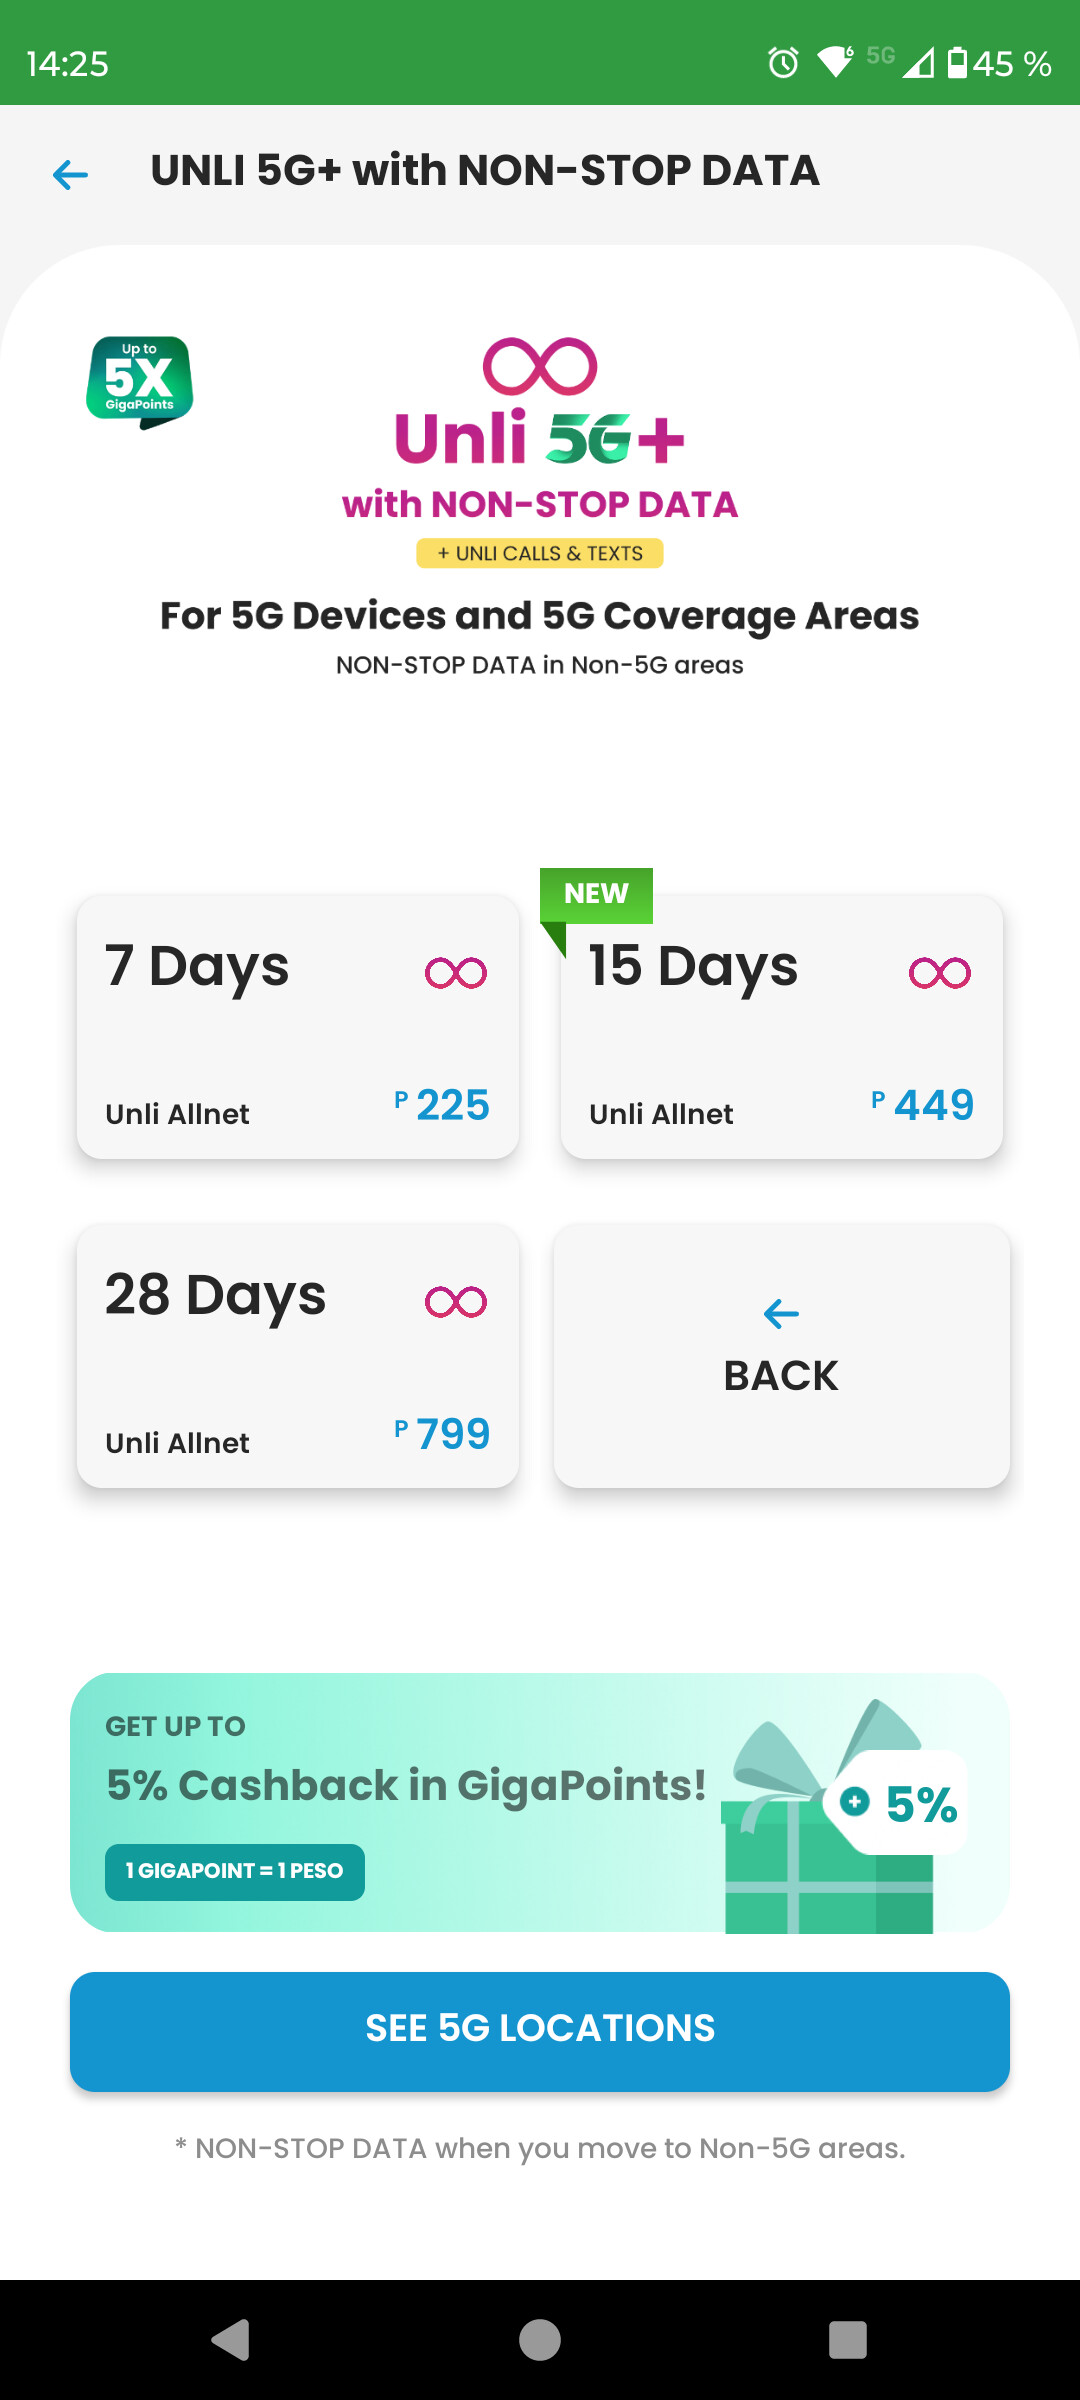Tap the 1 GIGAPOINT = 1 PESO label
The height and width of the screenshot is (2400, 1080).
tap(235, 1871)
